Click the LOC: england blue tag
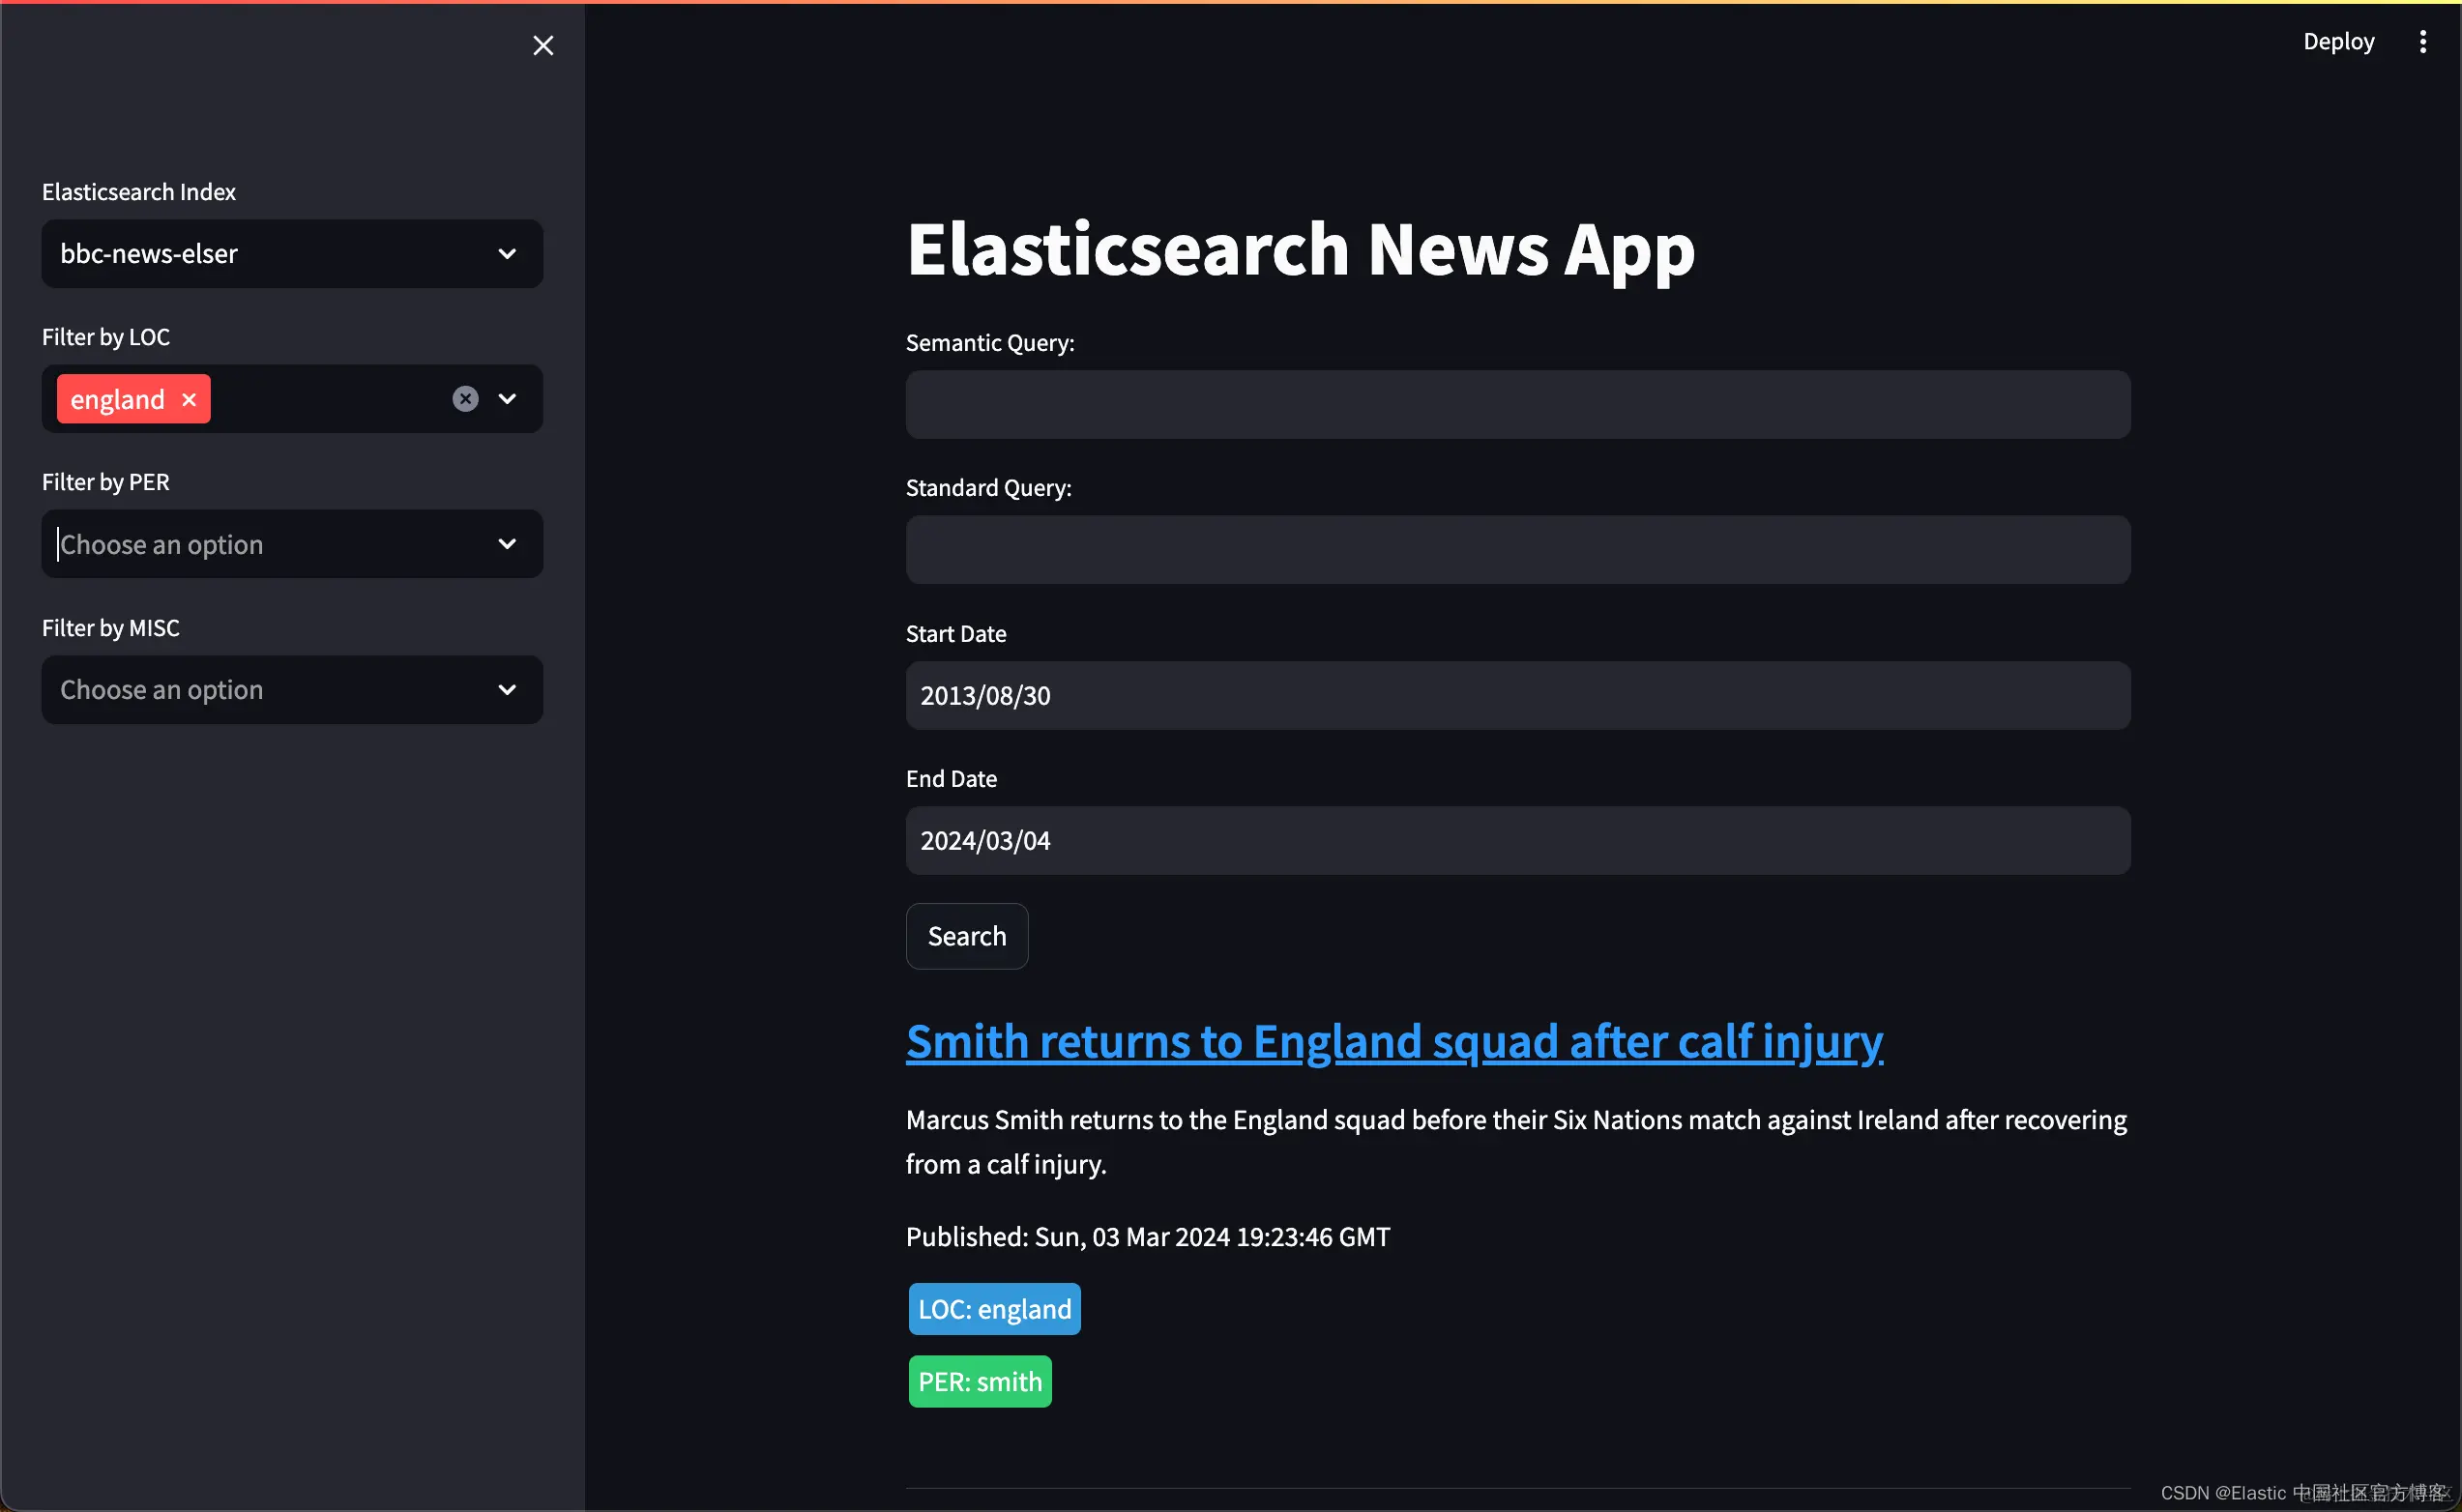The height and width of the screenshot is (1512, 2462). point(994,1309)
